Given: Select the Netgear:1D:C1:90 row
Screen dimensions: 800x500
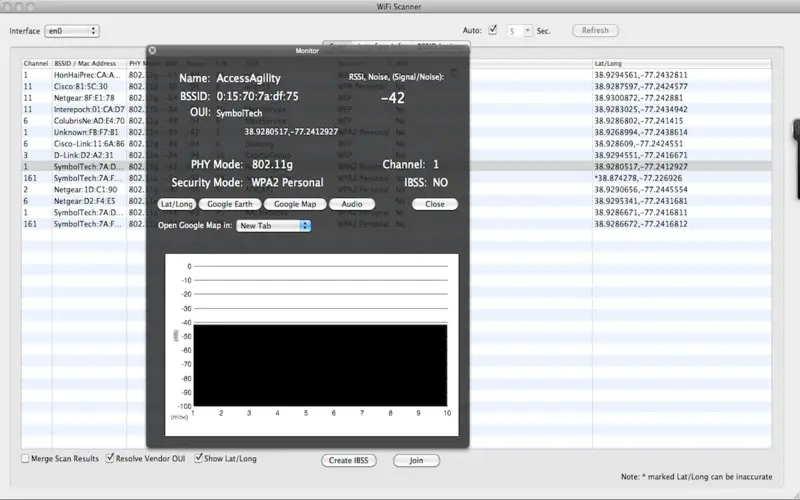Looking at the screenshot, I should coord(396,189).
